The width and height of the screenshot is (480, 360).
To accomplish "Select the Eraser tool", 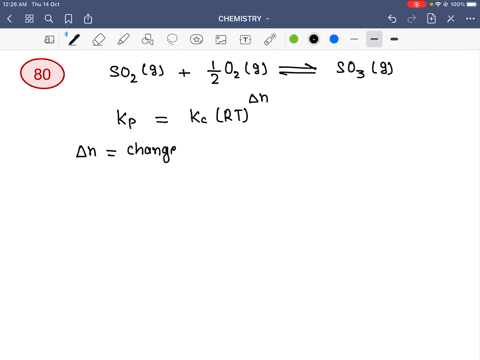I will [99, 40].
